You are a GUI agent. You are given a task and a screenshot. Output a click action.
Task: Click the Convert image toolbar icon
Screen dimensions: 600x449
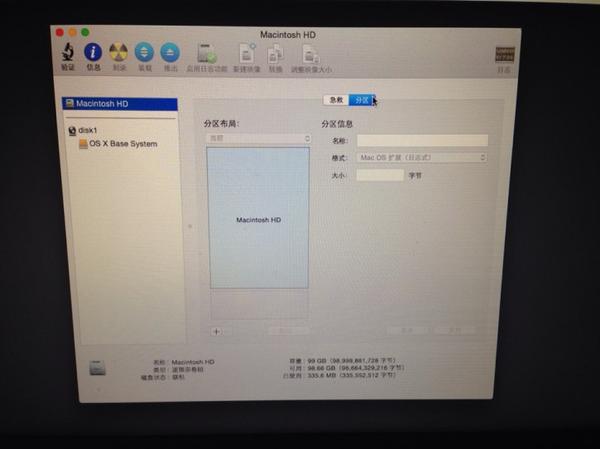pos(276,54)
